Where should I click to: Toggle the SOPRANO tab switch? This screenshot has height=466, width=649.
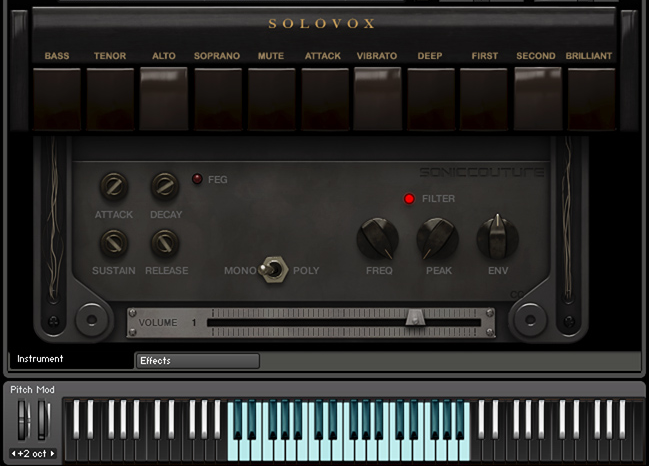[218, 99]
